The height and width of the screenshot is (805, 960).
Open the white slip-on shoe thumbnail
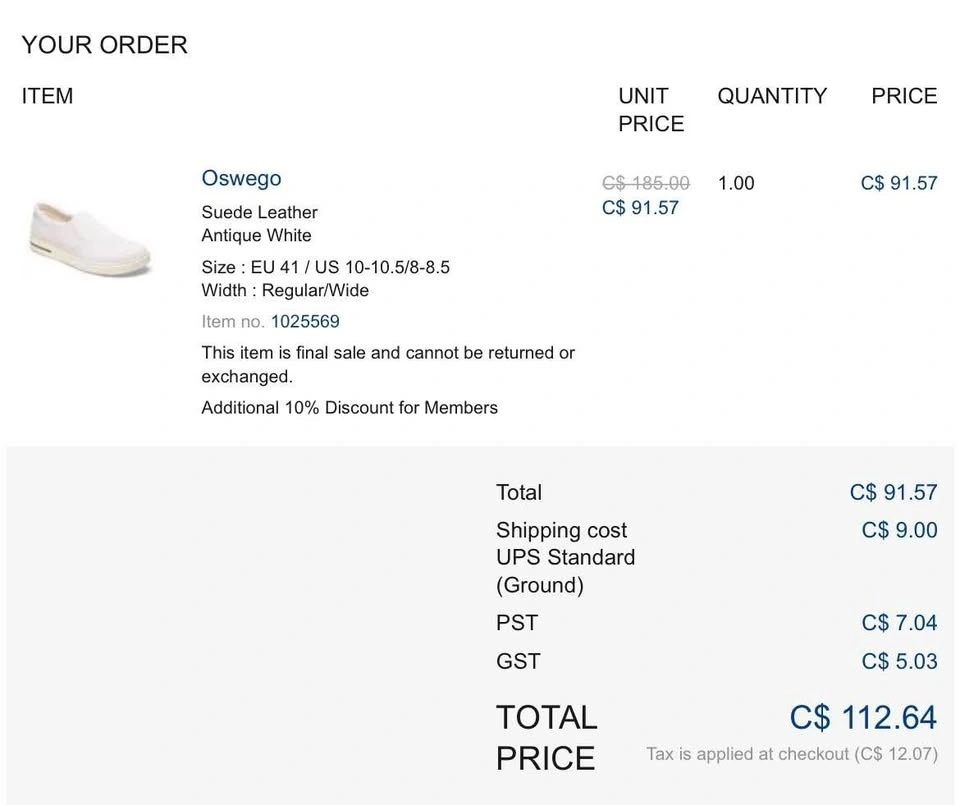click(89, 238)
